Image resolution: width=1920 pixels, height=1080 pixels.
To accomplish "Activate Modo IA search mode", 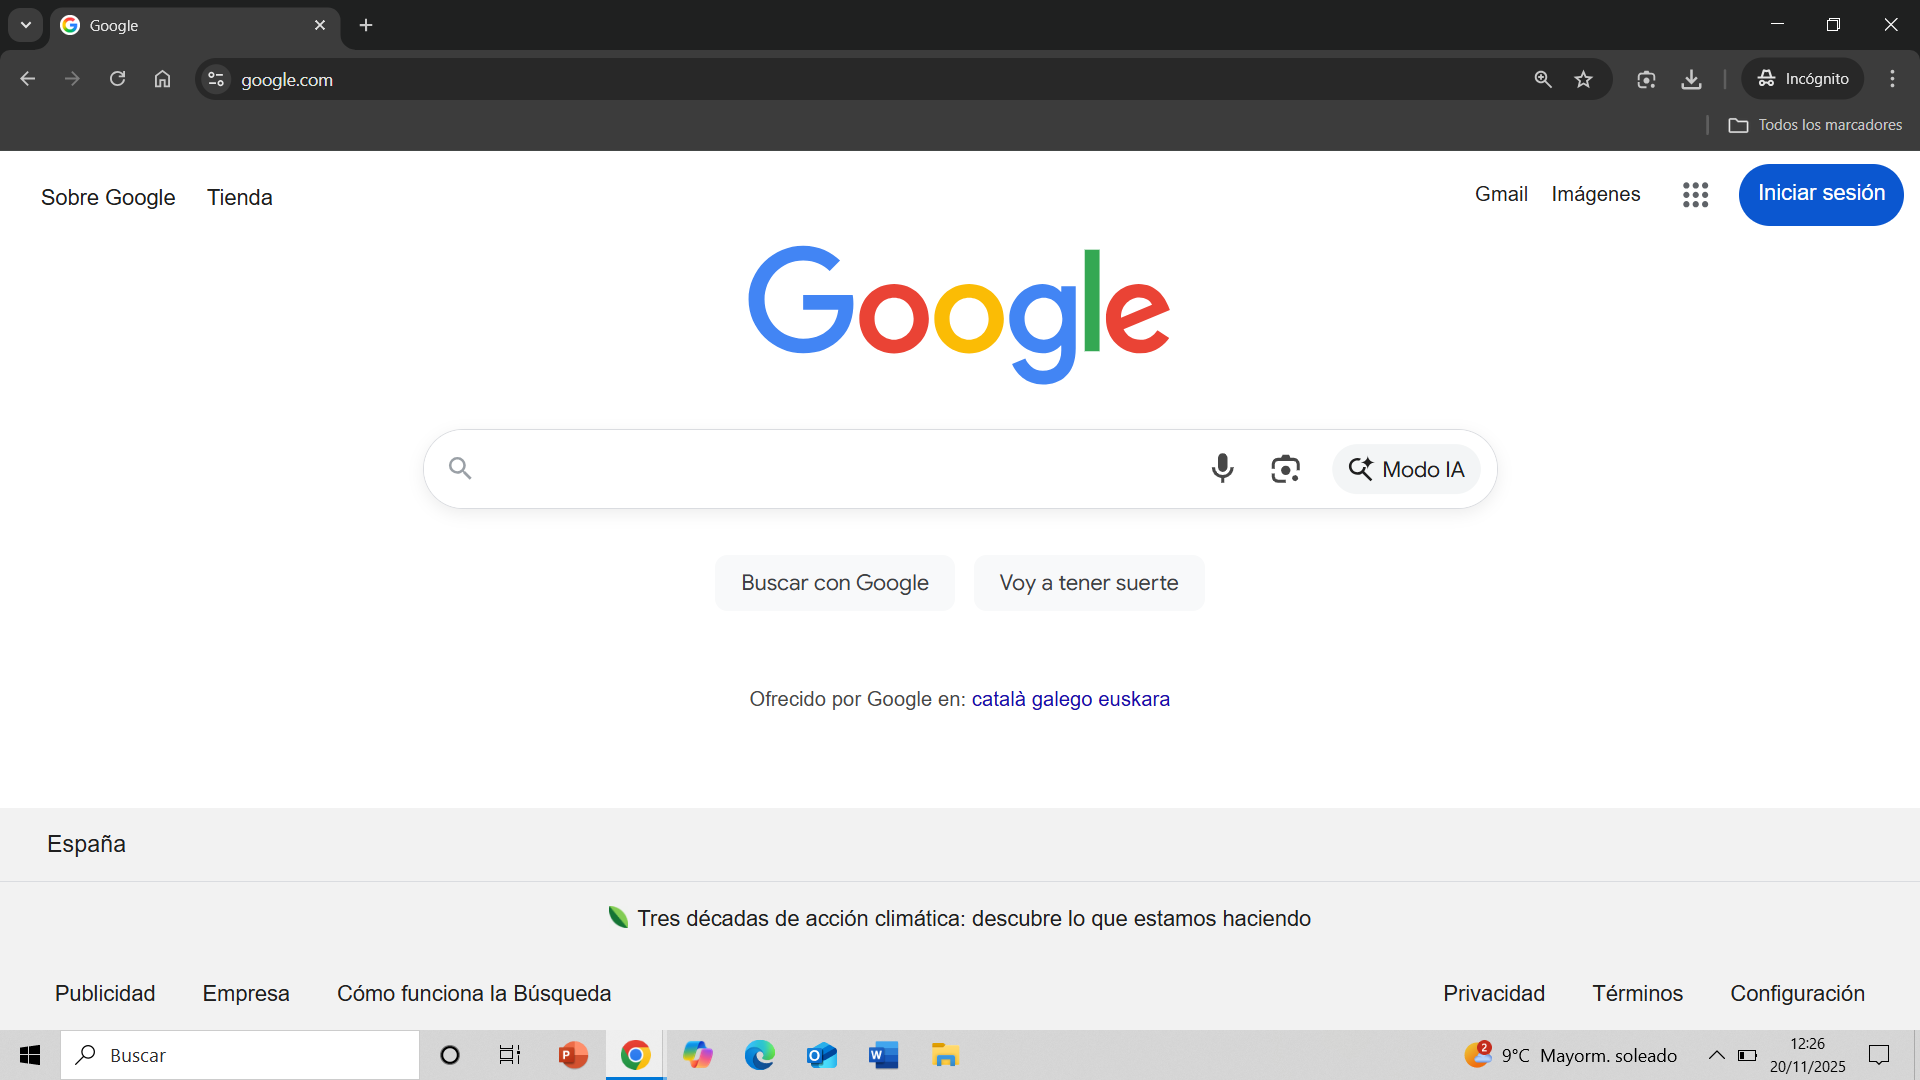I will click(x=1406, y=469).
